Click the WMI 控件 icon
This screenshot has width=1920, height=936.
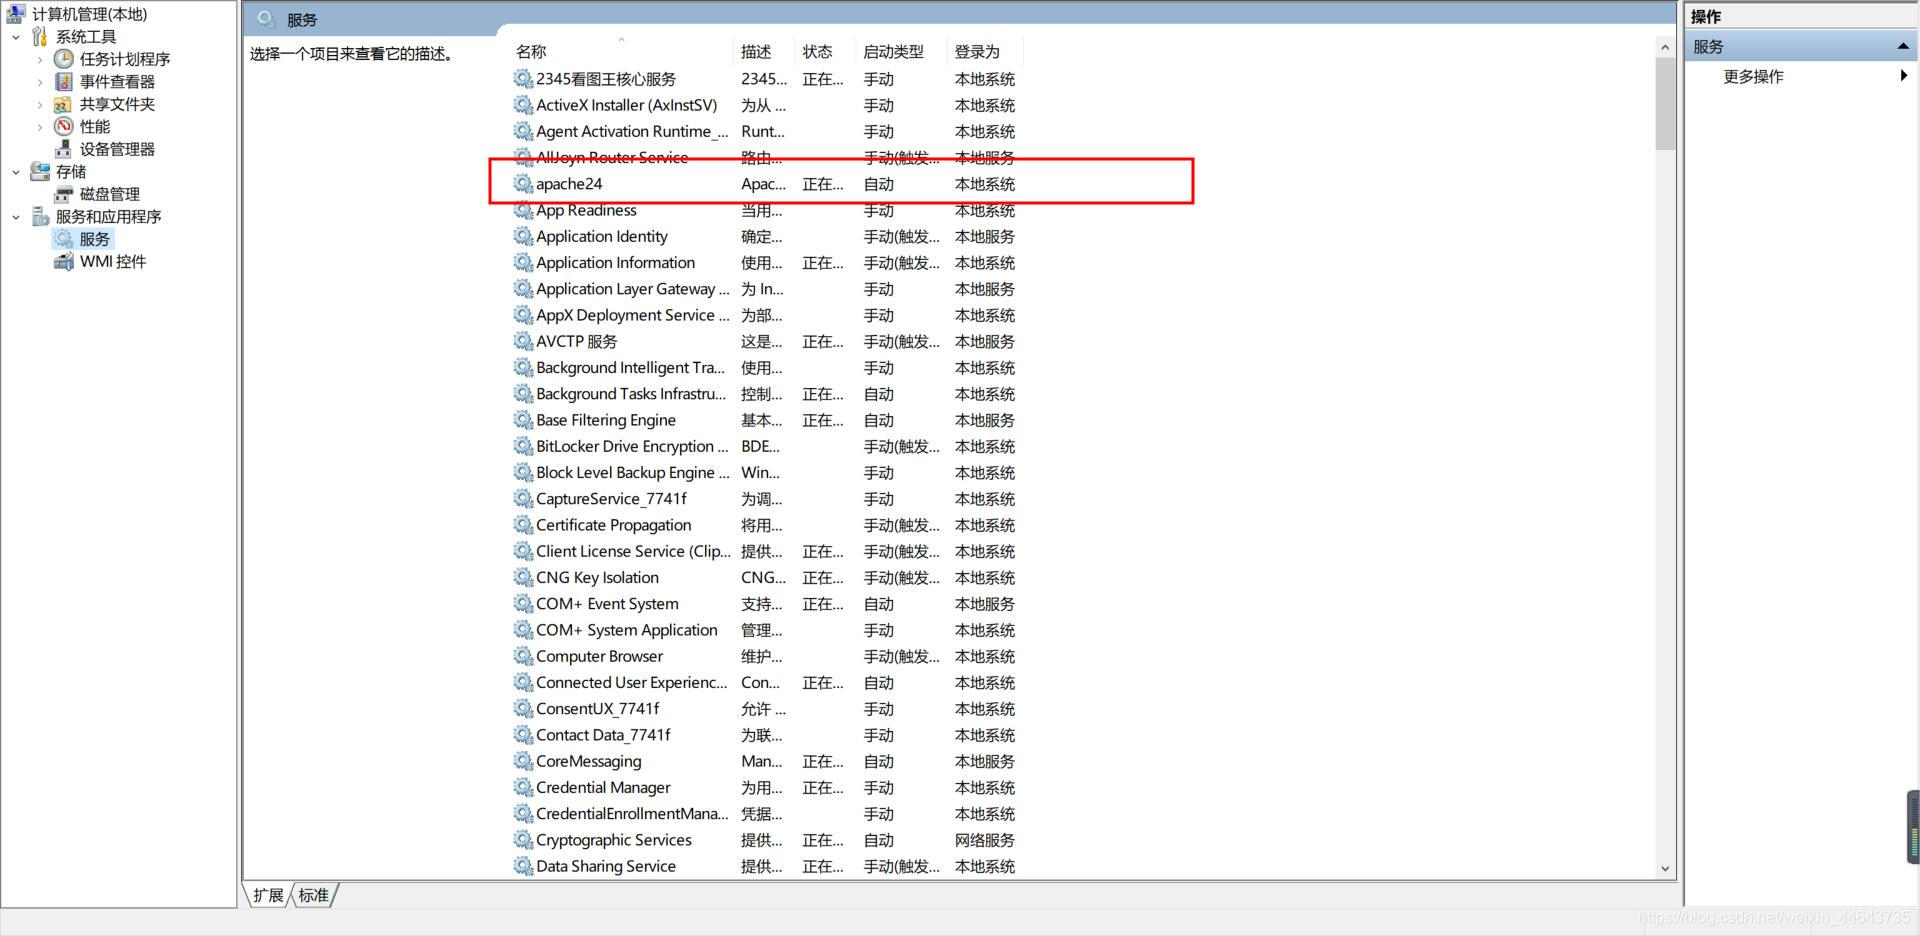pos(64,262)
